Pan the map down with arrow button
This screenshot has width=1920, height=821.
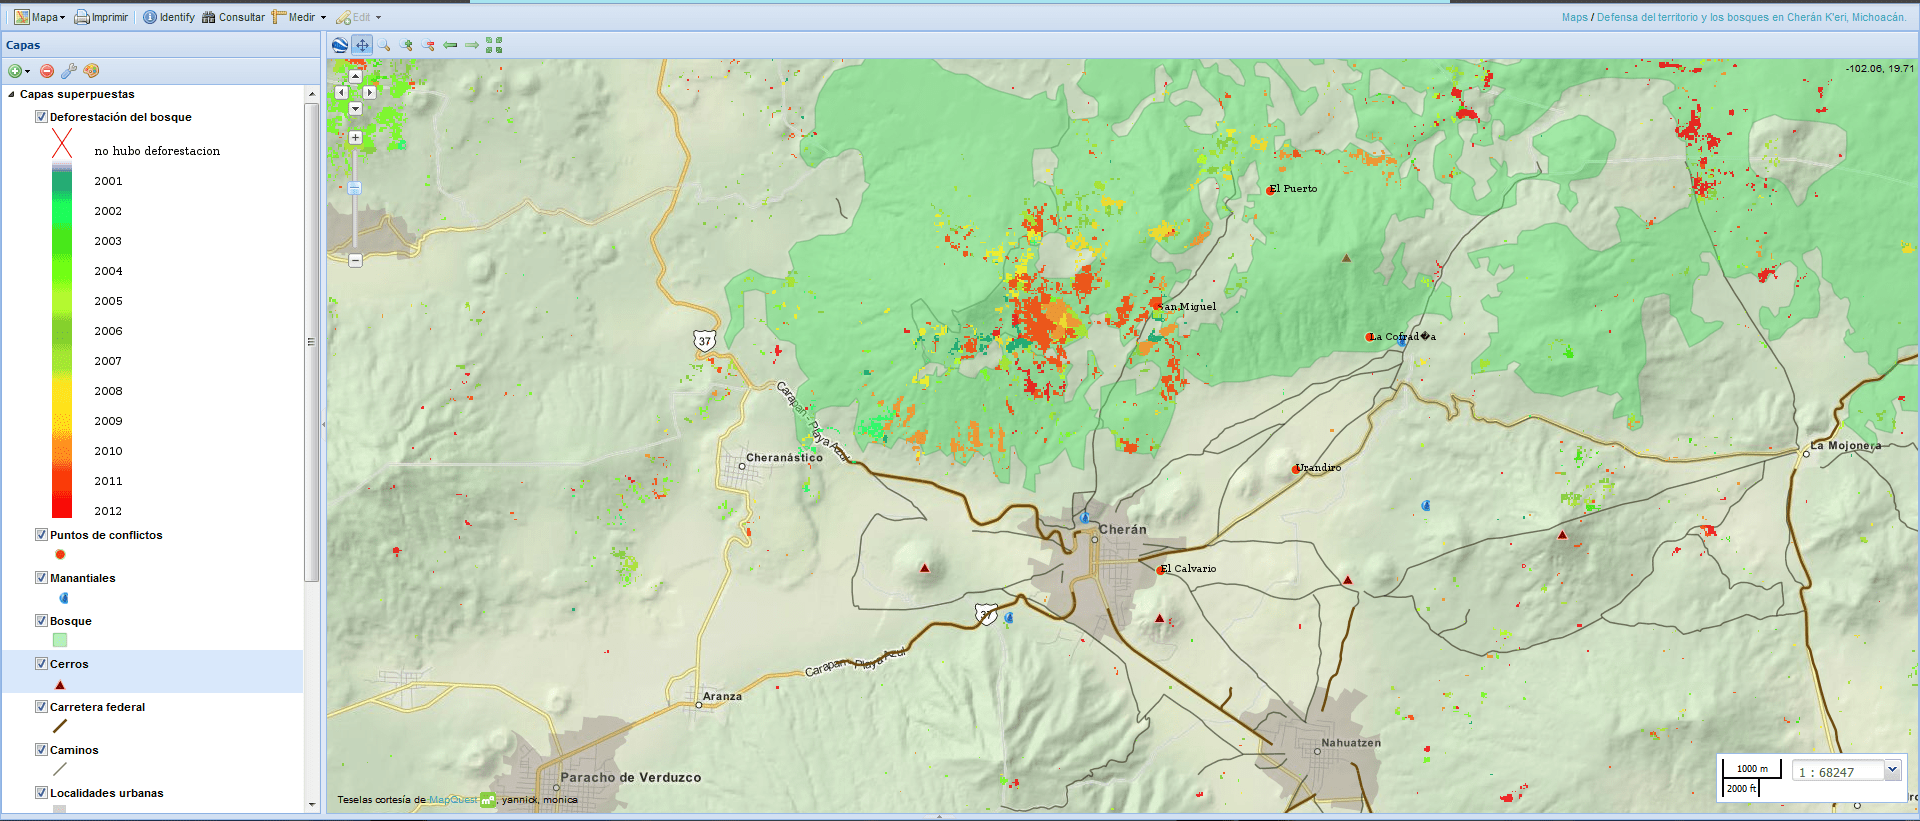point(355,108)
